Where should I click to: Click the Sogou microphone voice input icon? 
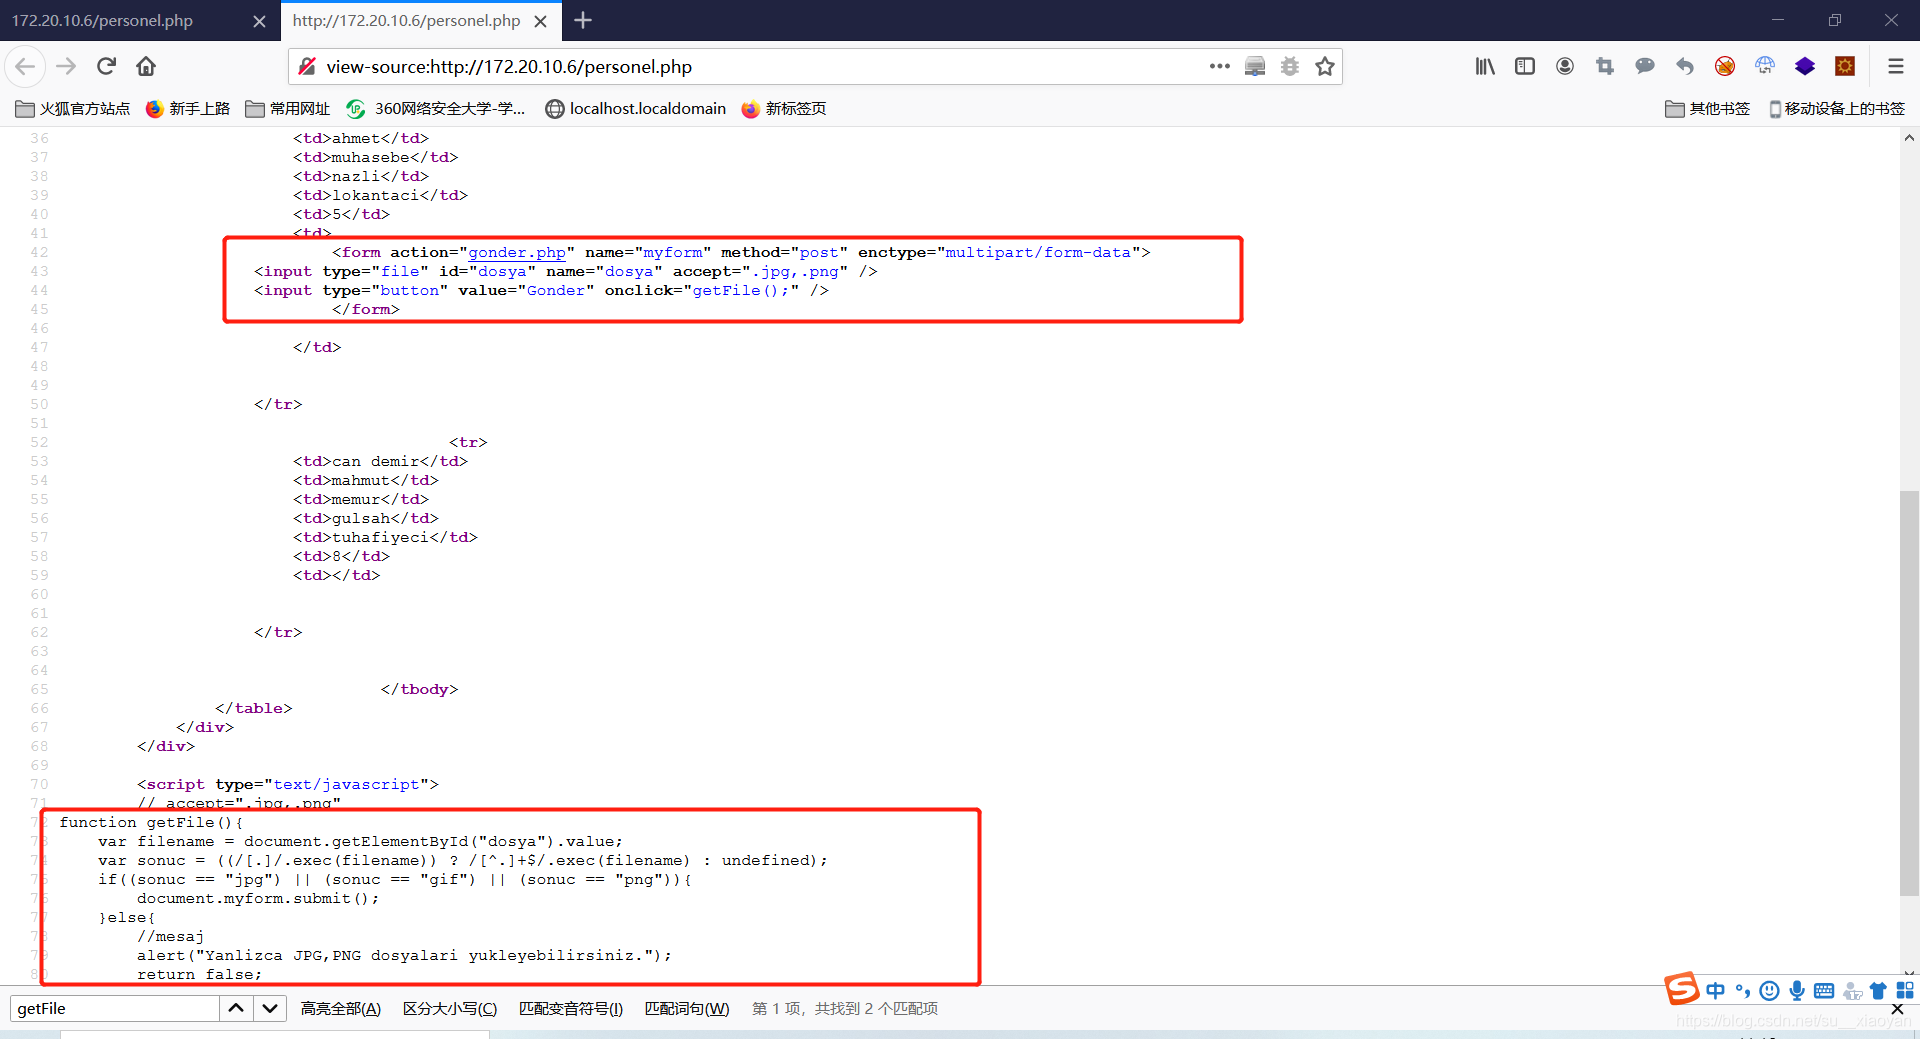[1797, 990]
